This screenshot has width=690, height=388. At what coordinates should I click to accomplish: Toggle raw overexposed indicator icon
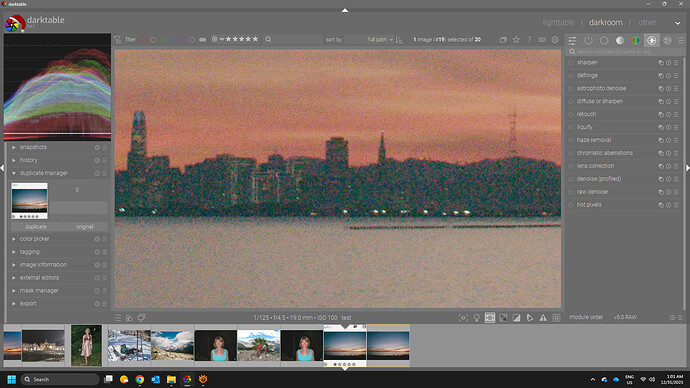tap(503, 318)
